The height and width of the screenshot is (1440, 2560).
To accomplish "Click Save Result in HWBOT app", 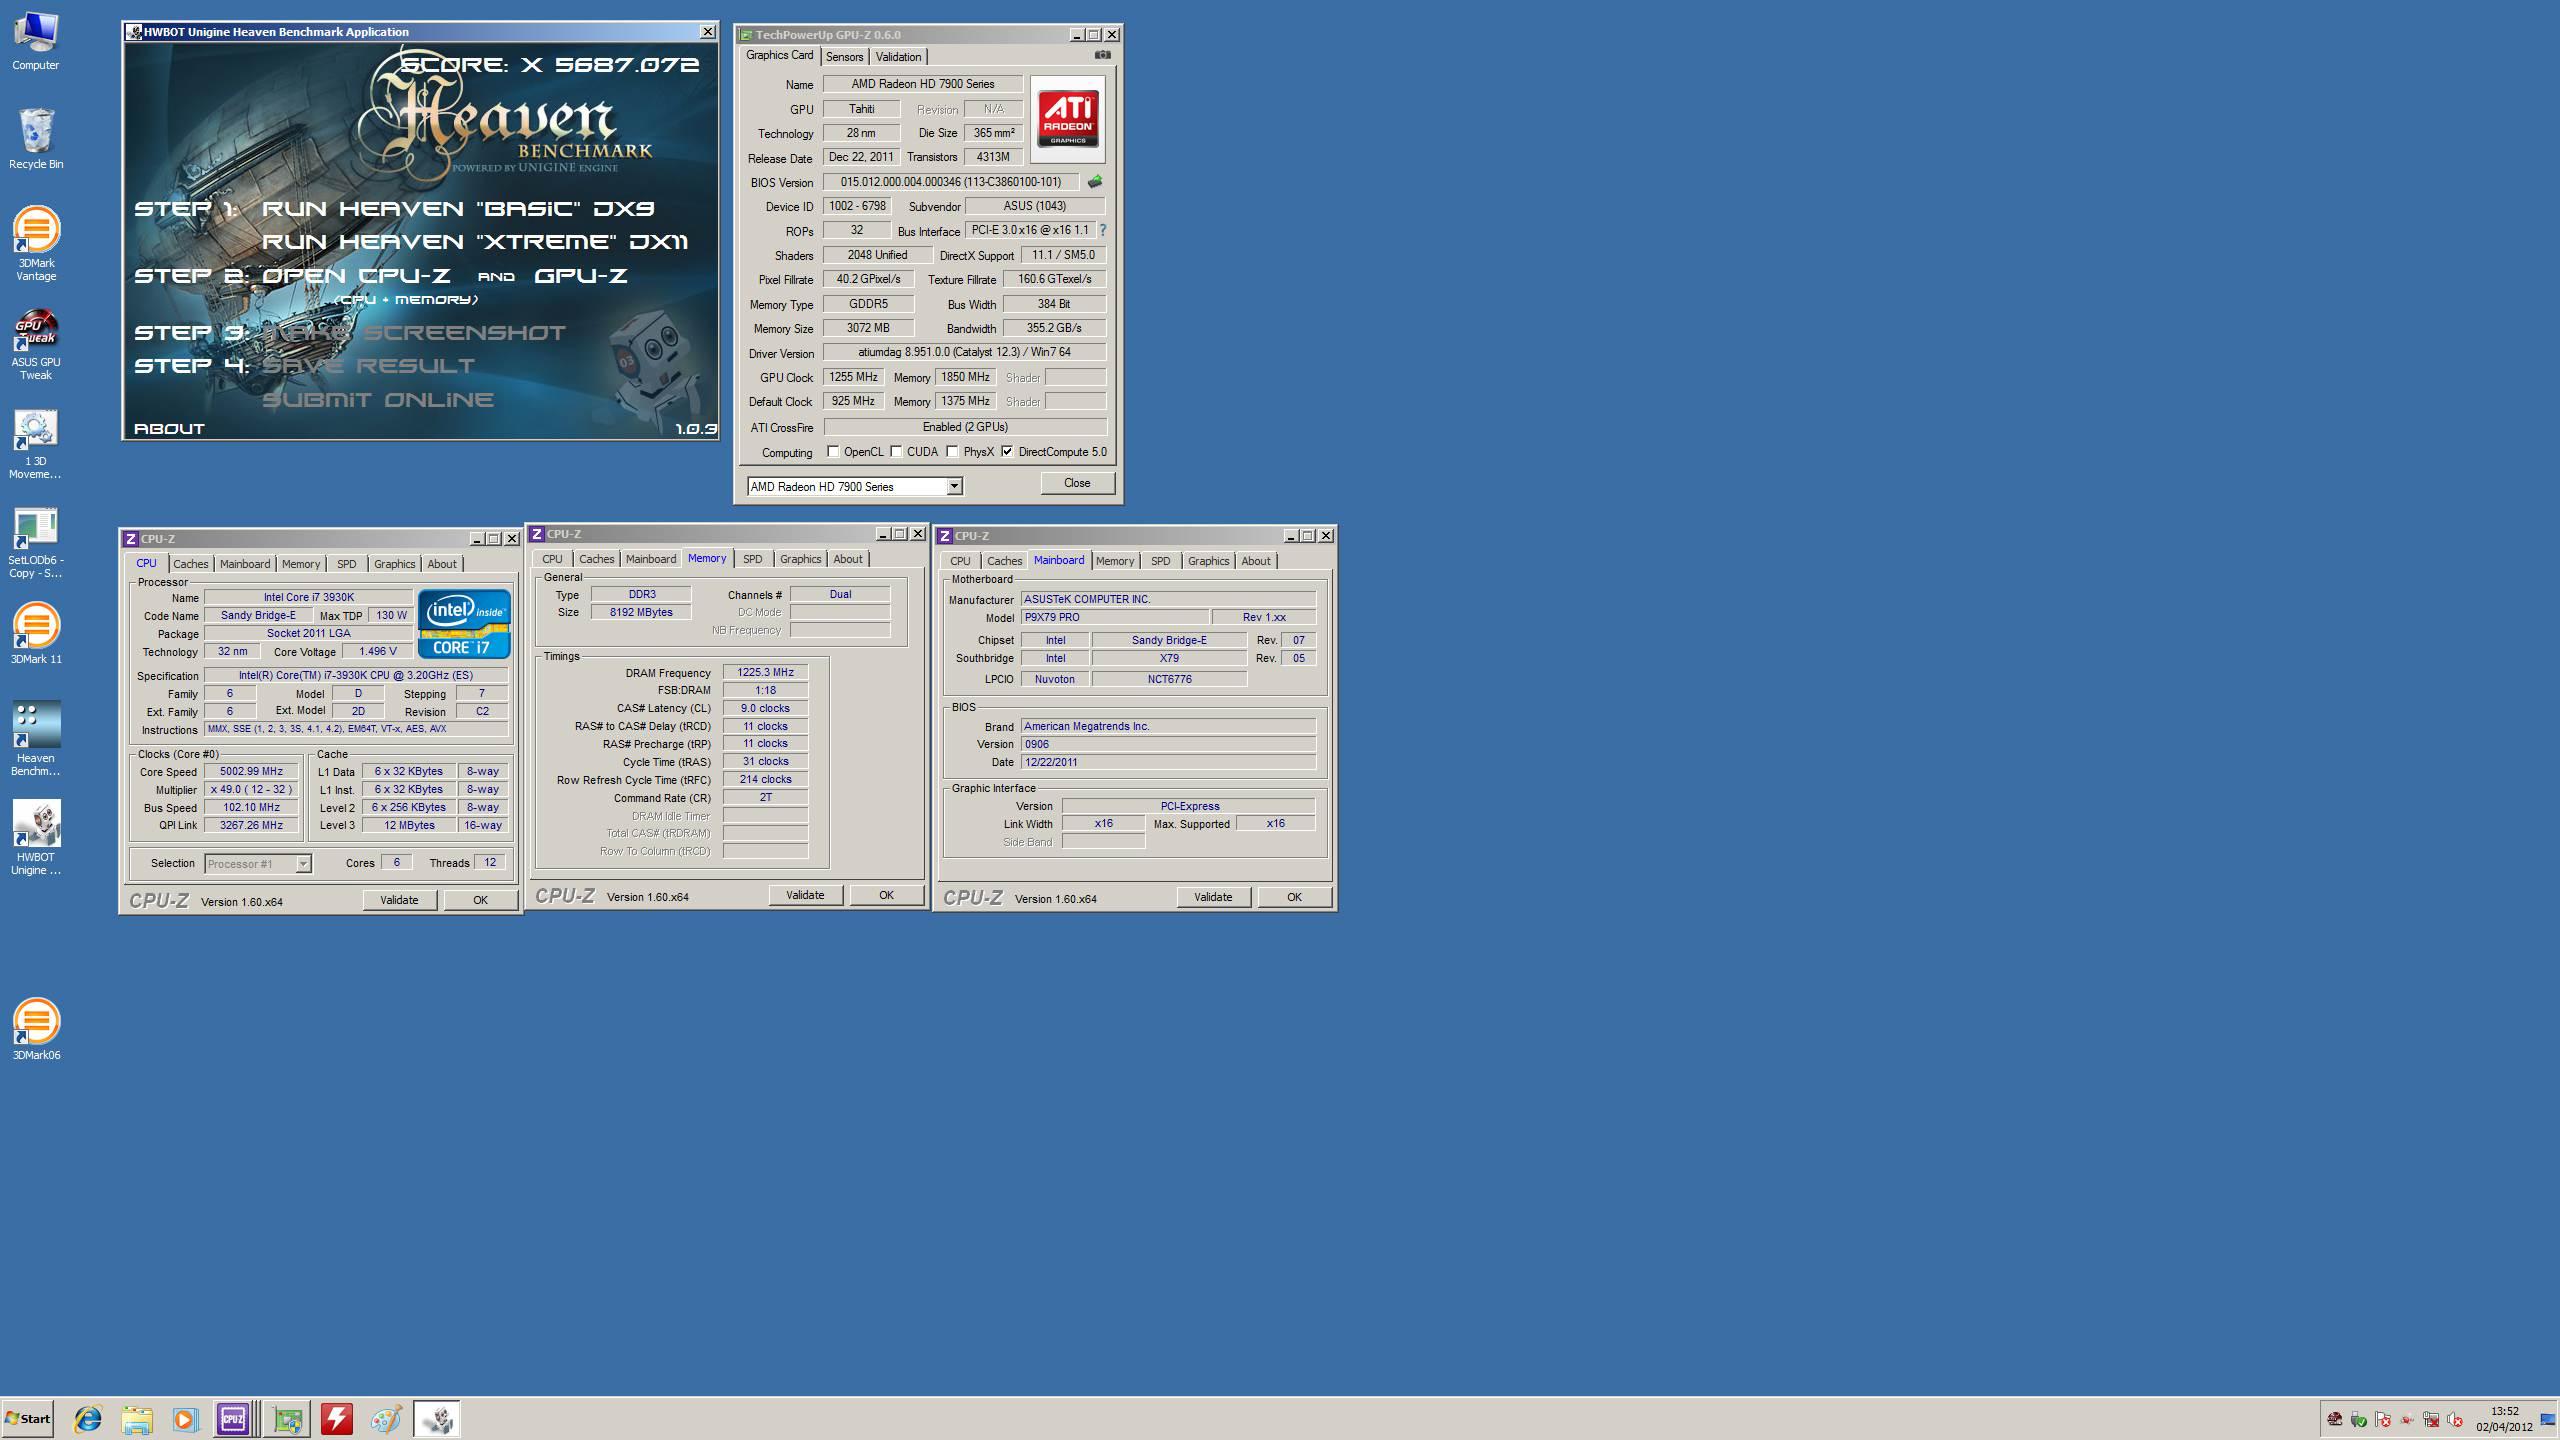I will pos(368,365).
